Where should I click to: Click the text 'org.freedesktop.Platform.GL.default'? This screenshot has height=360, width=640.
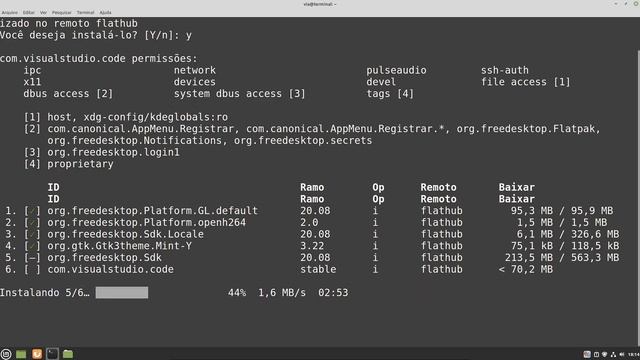pos(153,211)
